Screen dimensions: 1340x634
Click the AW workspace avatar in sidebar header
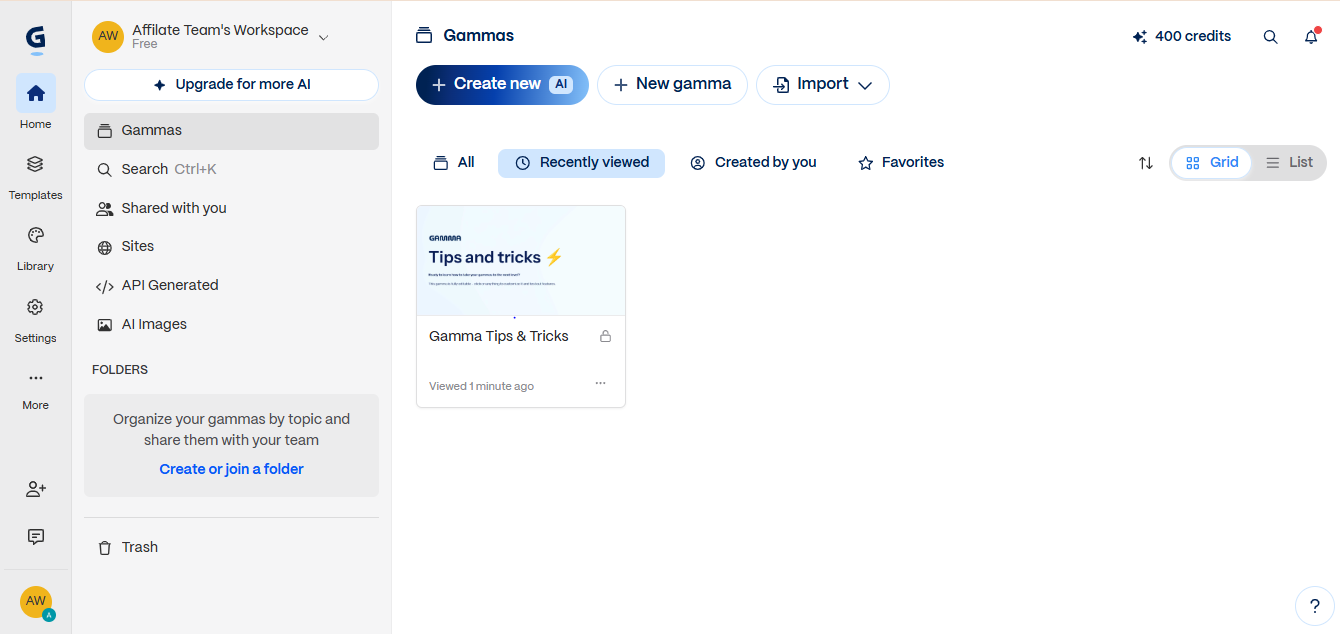[x=108, y=36]
